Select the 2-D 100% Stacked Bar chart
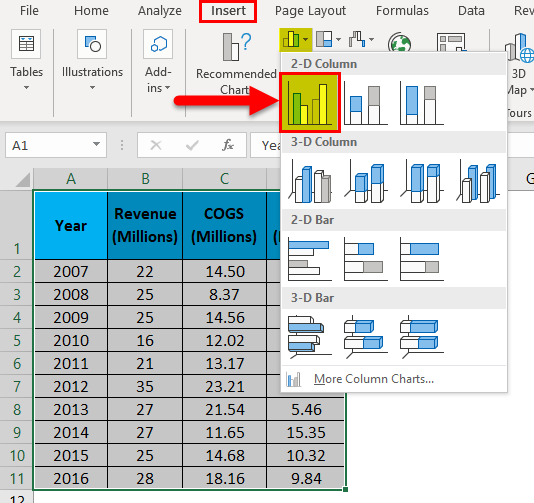 tap(422, 259)
